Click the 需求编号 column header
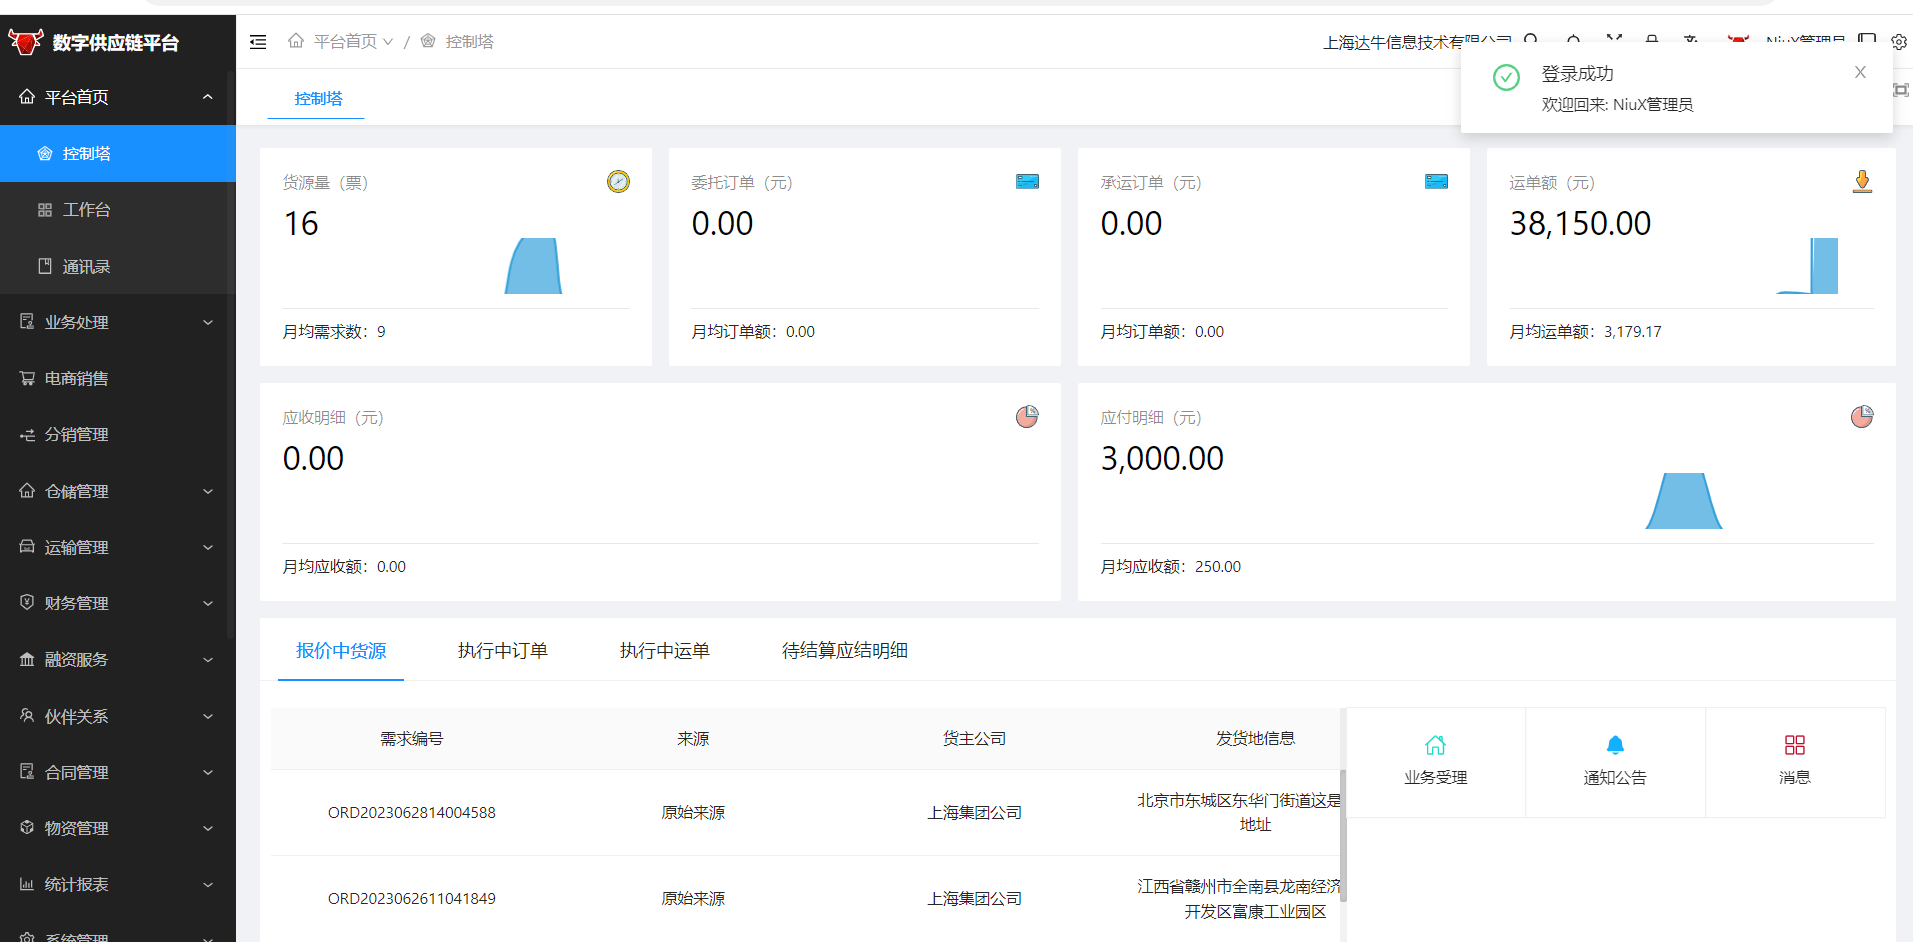 coord(412,739)
